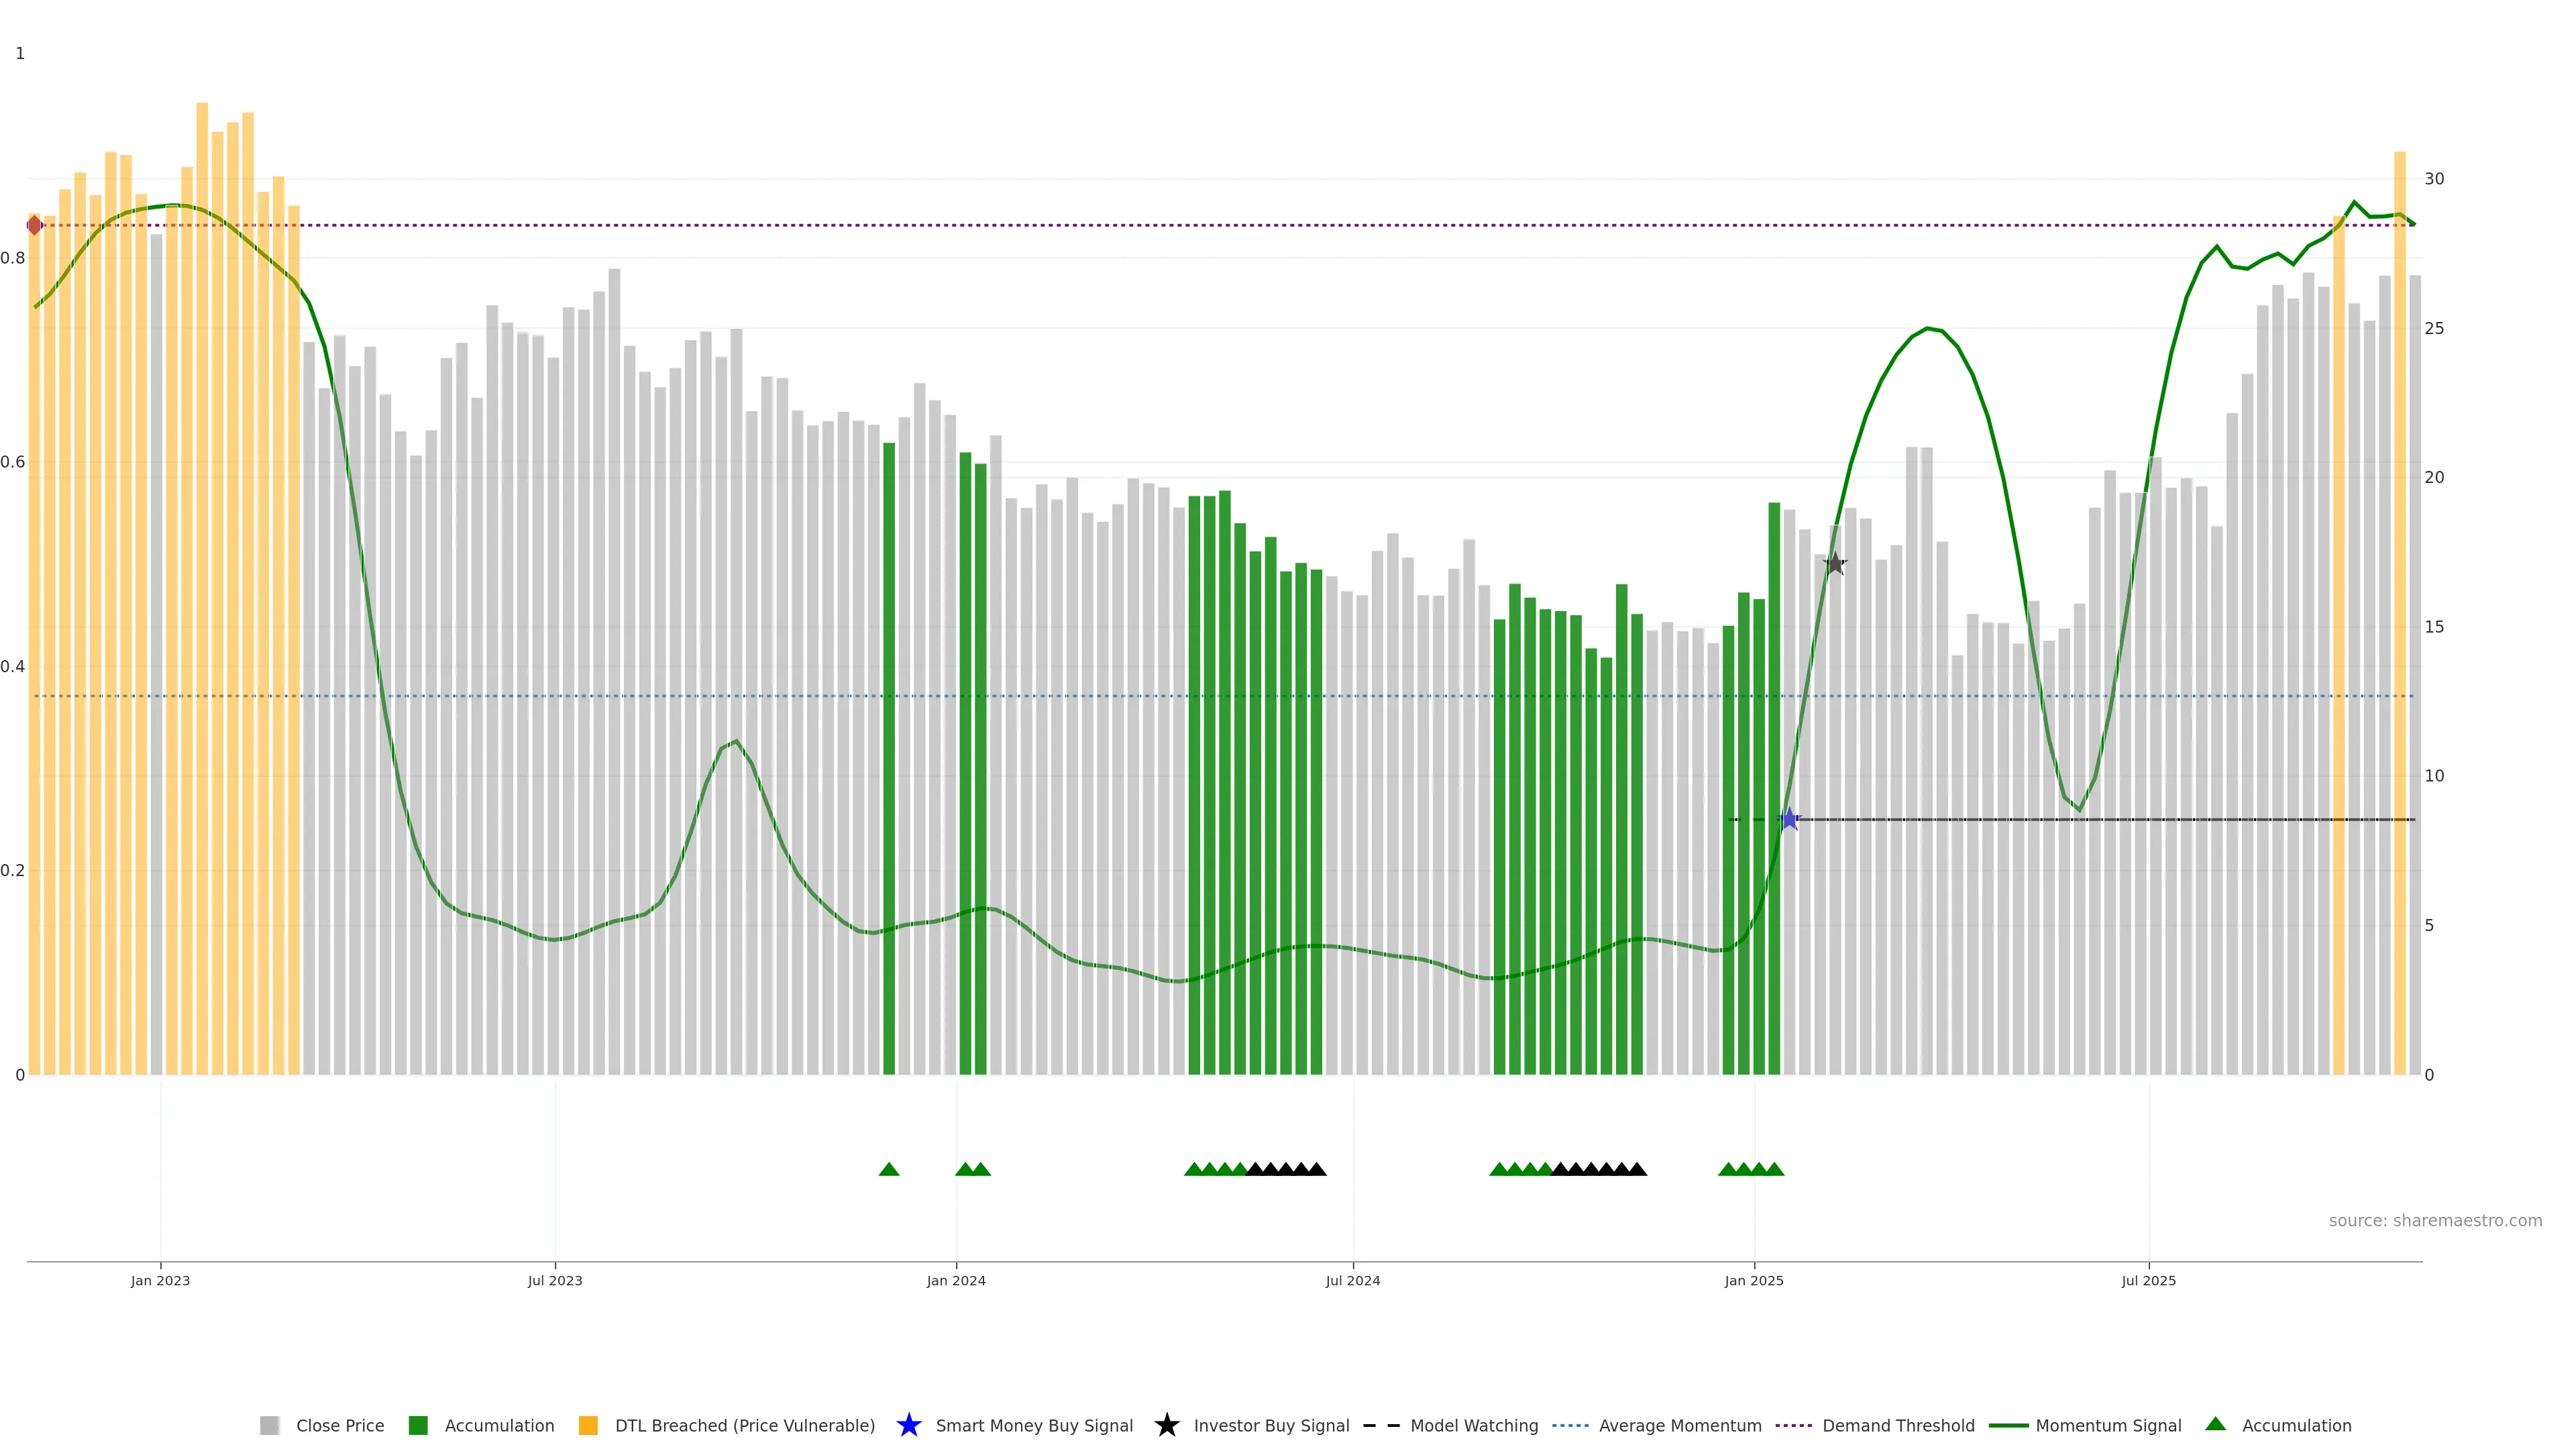Viewport: 2576px width, 1449px height.
Task: Click the orange DTL Breached legend swatch
Action: pyautogui.click(x=588, y=1425)
